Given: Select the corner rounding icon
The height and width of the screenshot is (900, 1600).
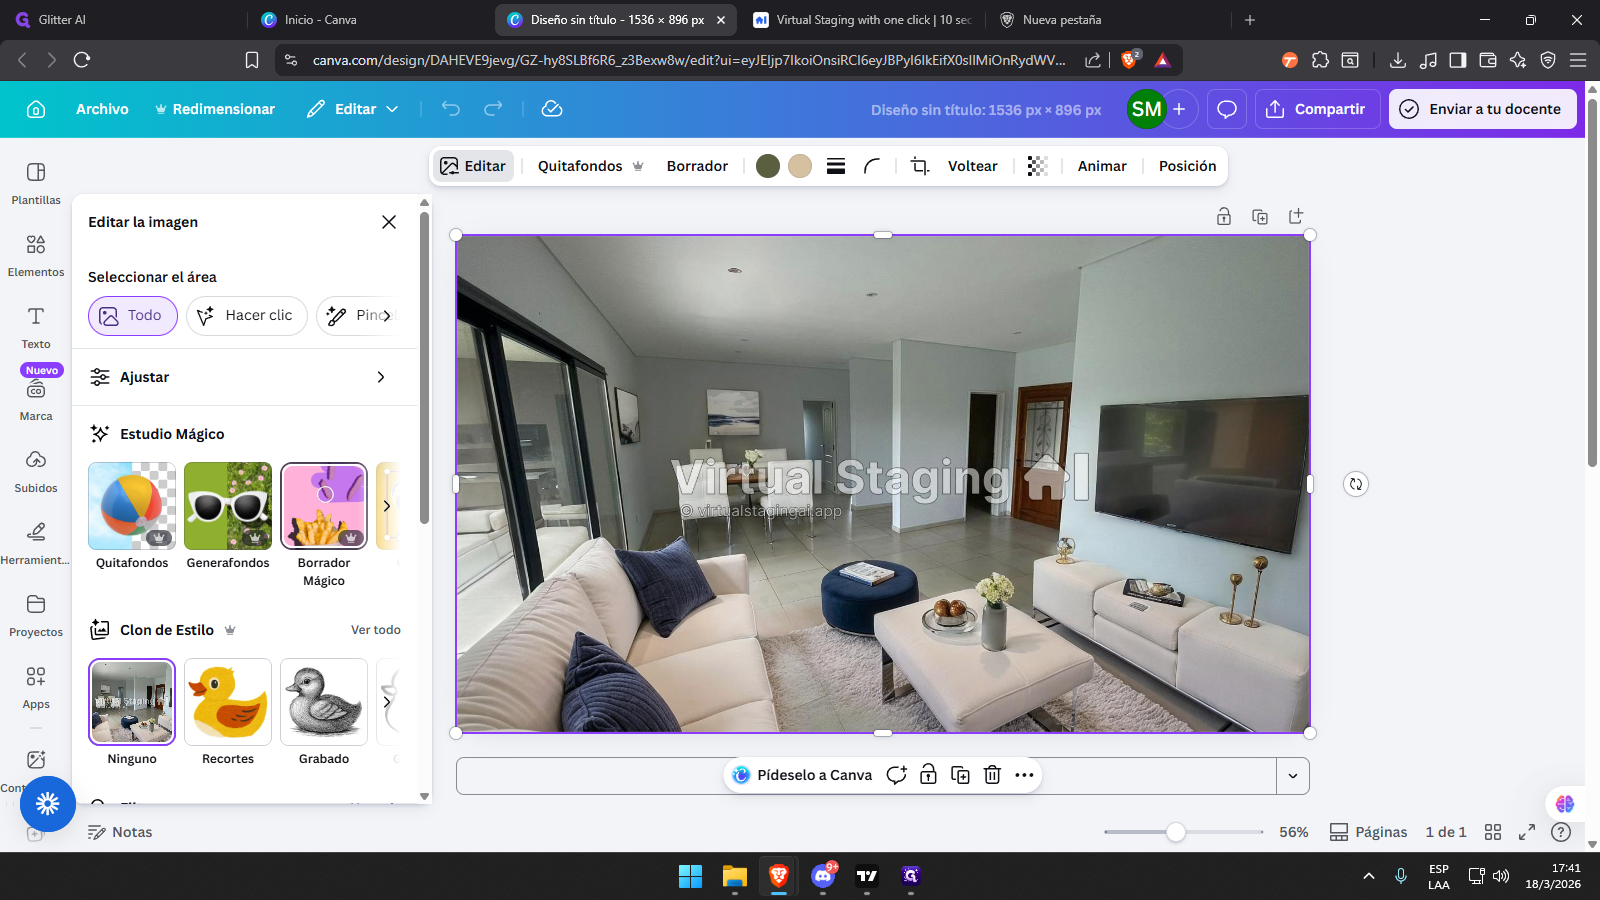Looking at the screenshot, I should [x=872, y=166].
